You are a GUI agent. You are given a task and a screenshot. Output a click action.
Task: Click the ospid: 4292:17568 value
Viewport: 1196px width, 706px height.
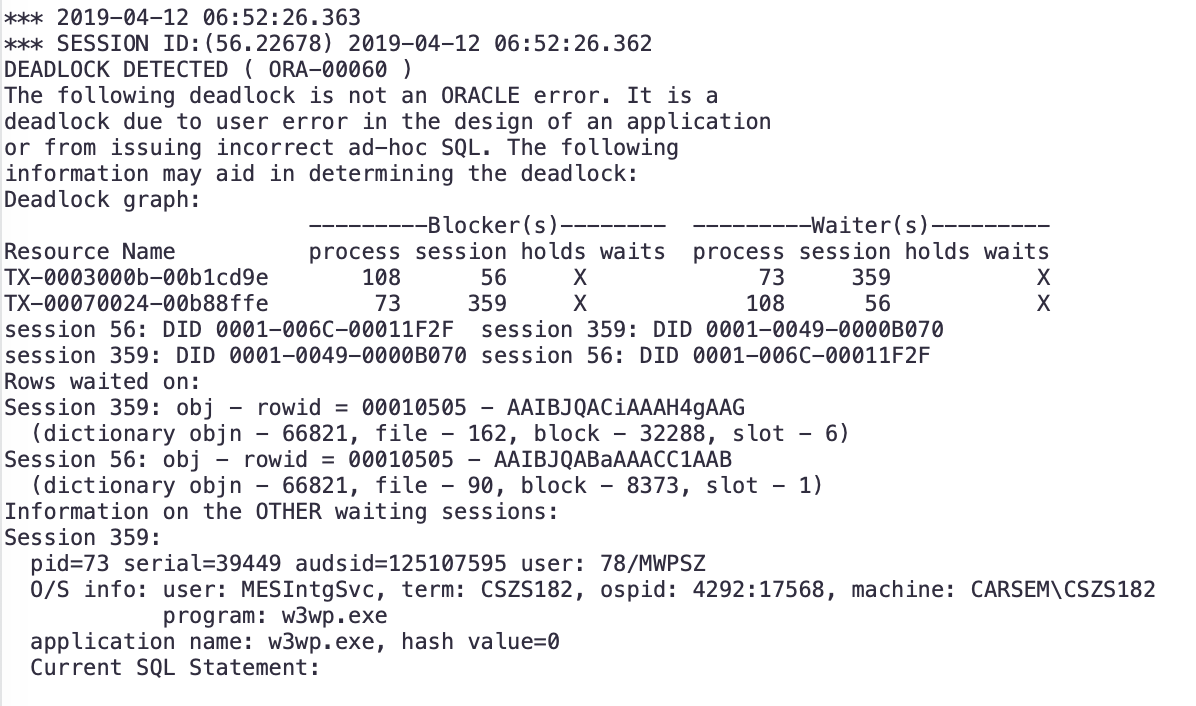click(714, 589)
